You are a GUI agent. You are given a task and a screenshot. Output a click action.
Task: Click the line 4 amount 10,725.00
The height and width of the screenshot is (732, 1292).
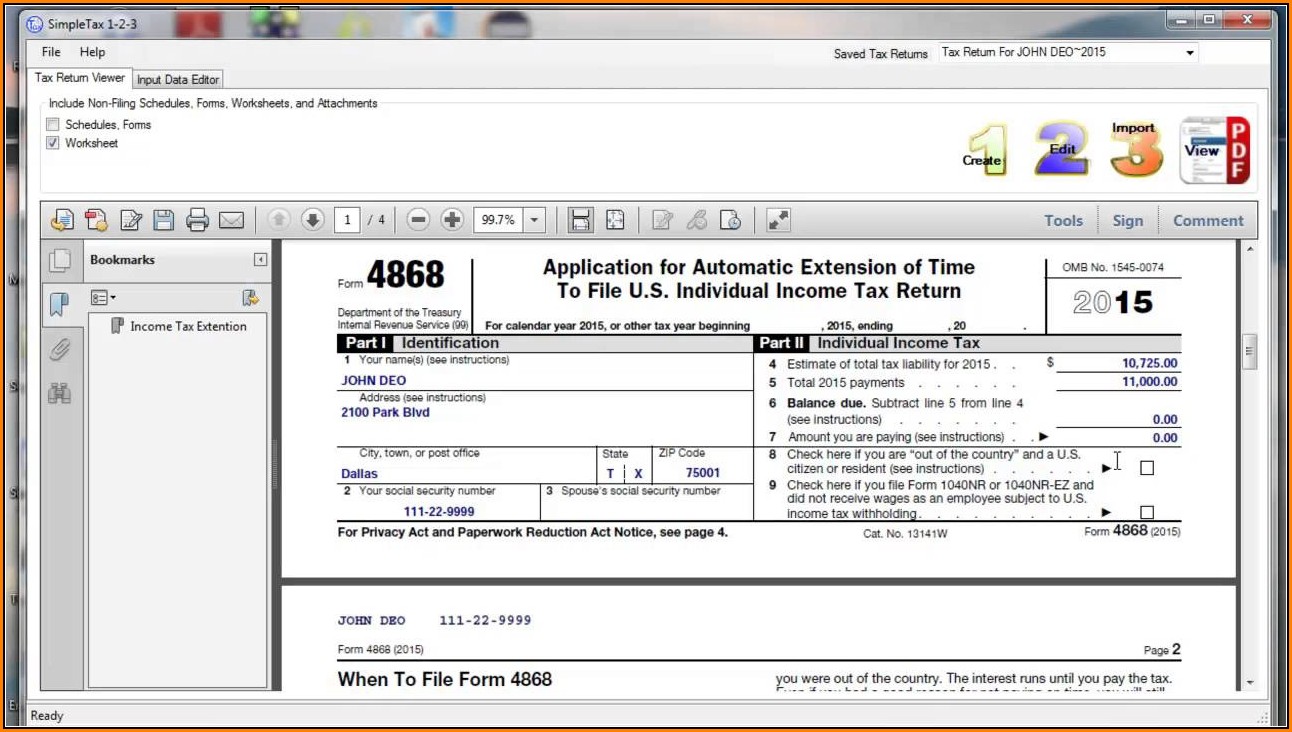tap(1150, 364)
